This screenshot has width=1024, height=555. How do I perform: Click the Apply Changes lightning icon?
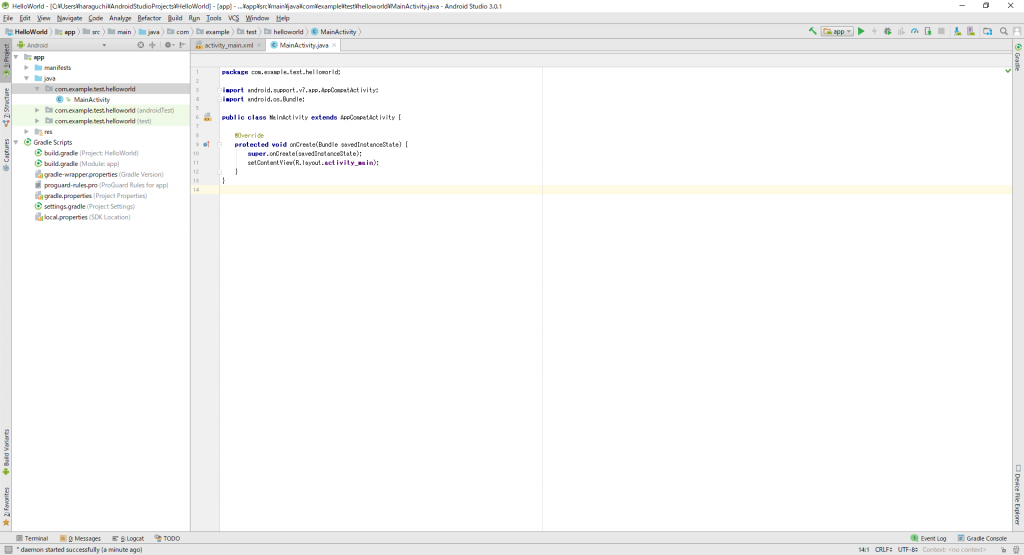coord(874,31)
